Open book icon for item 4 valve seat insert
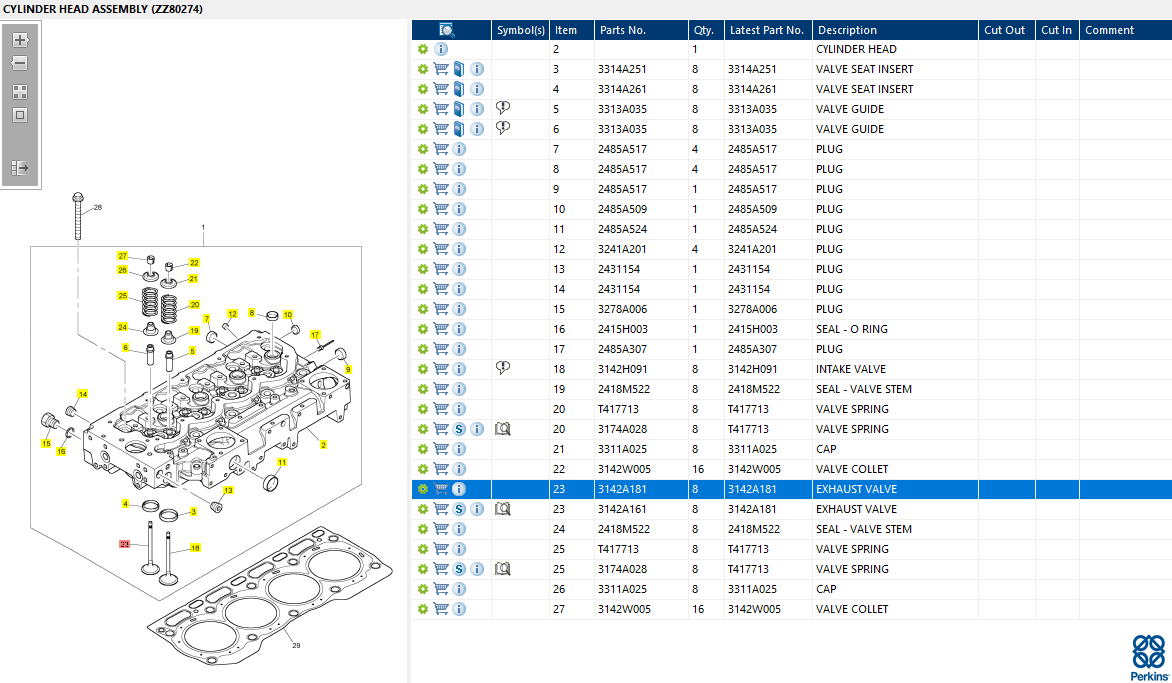The image size is (1172, 683). 459,89
